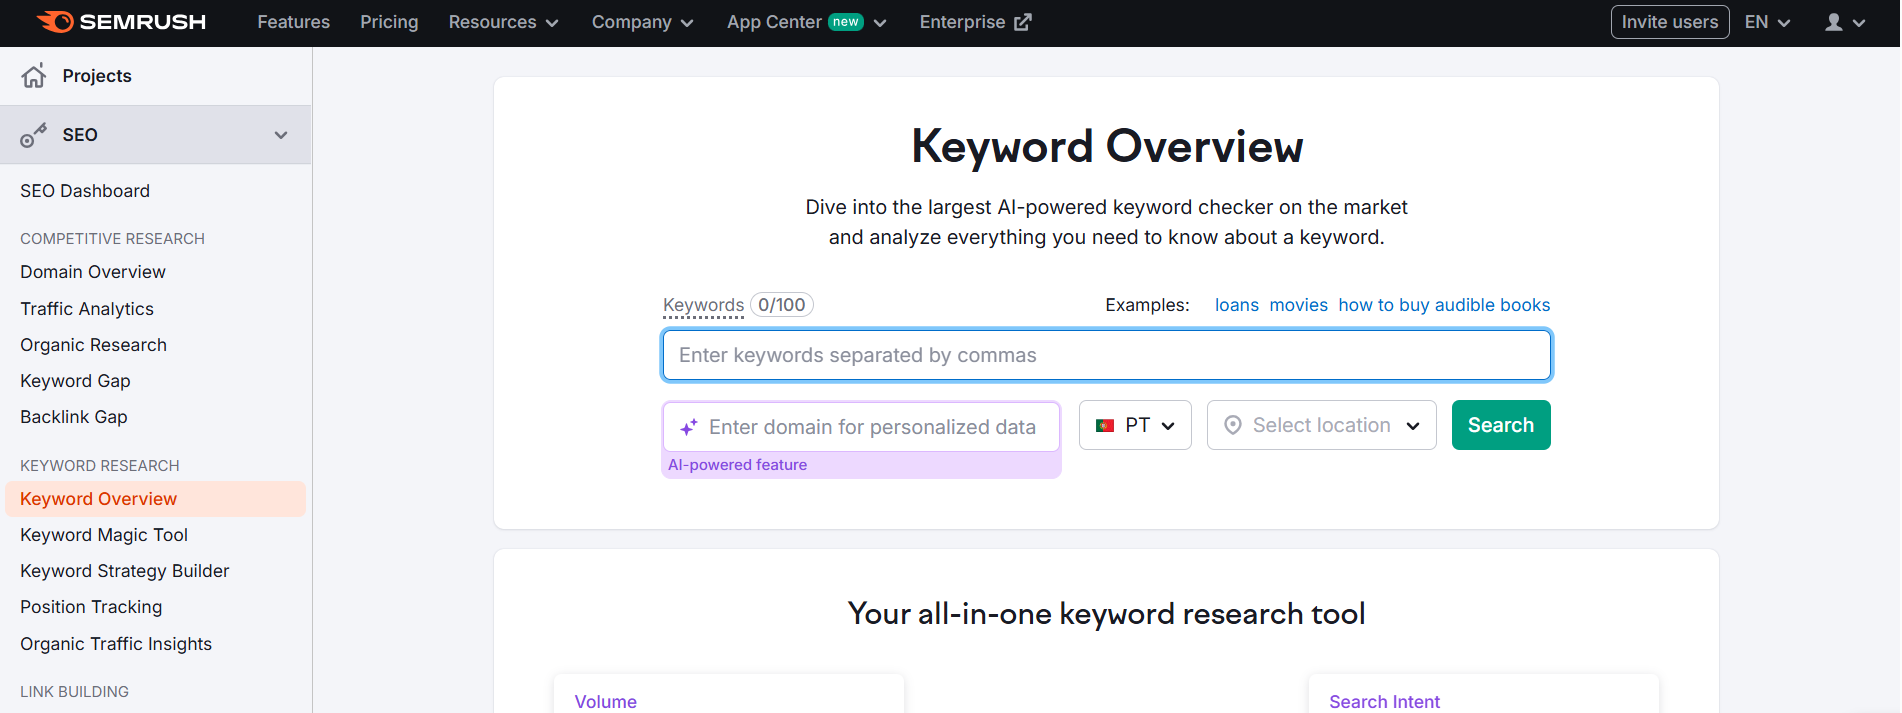Collapse the SEO sidebar section
The image size is (1902, 713).
(x=281, y=135)
